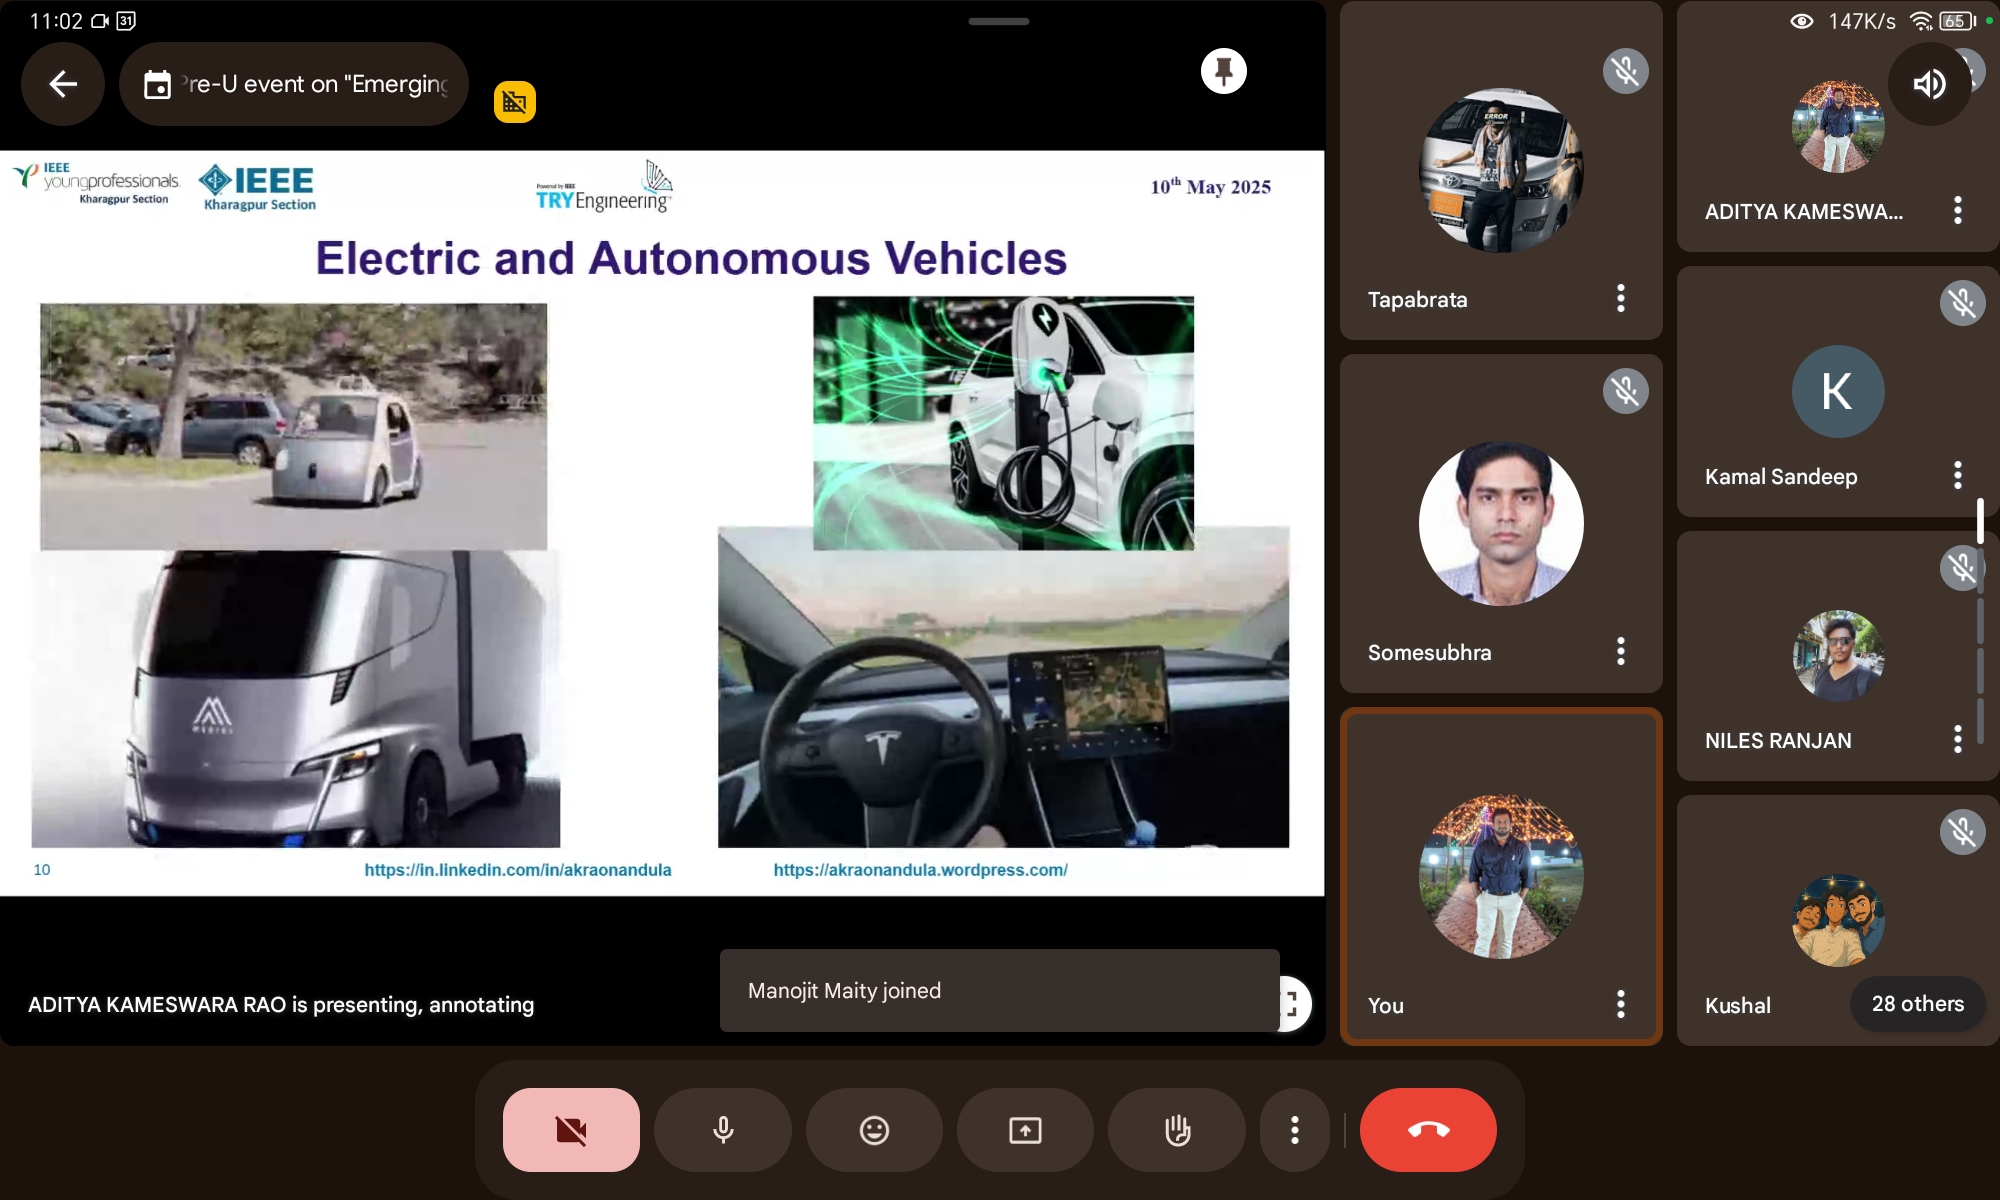Click Kushal's muted microphone icon
The image size is (2000, 1200).
tap(1963, 832)
